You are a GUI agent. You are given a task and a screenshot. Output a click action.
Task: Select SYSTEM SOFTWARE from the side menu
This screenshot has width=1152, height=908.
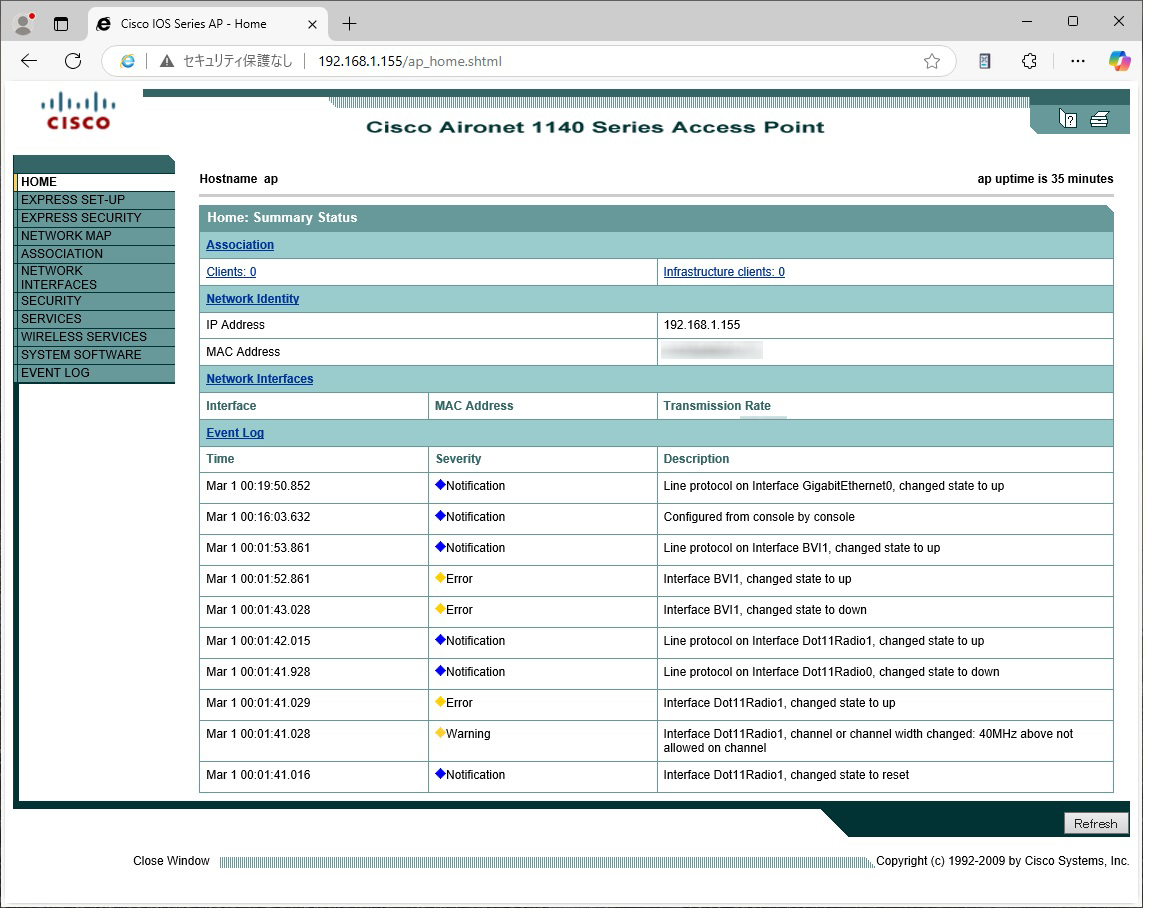(81, 355)
